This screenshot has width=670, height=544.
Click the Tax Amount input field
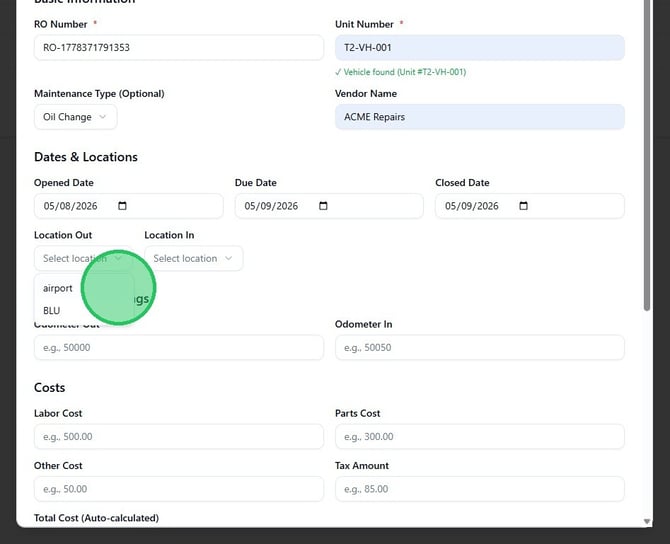479,489
